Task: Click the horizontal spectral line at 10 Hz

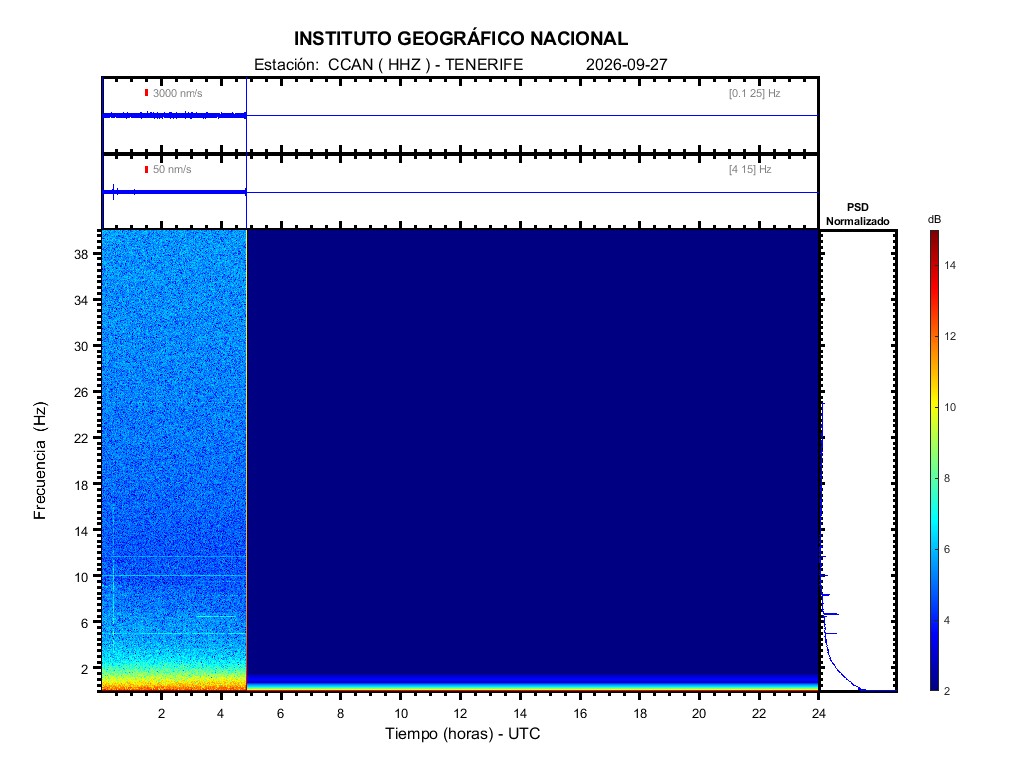Action: tap(174, 575)
